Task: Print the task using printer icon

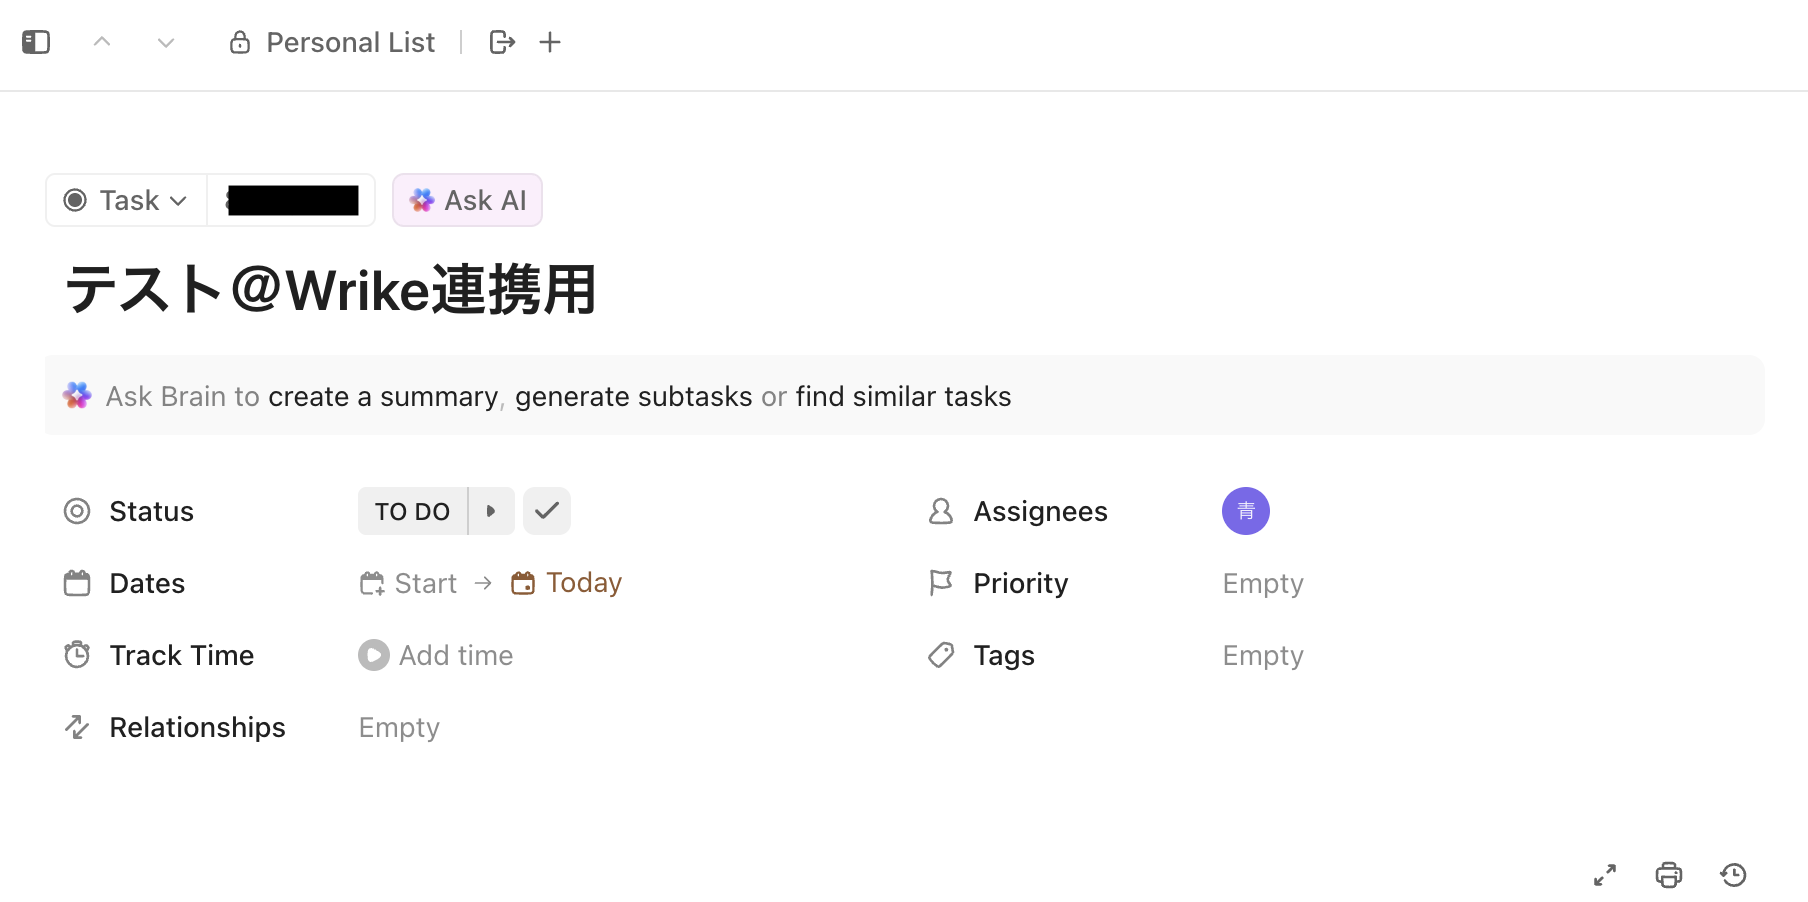Action: 1669,875
